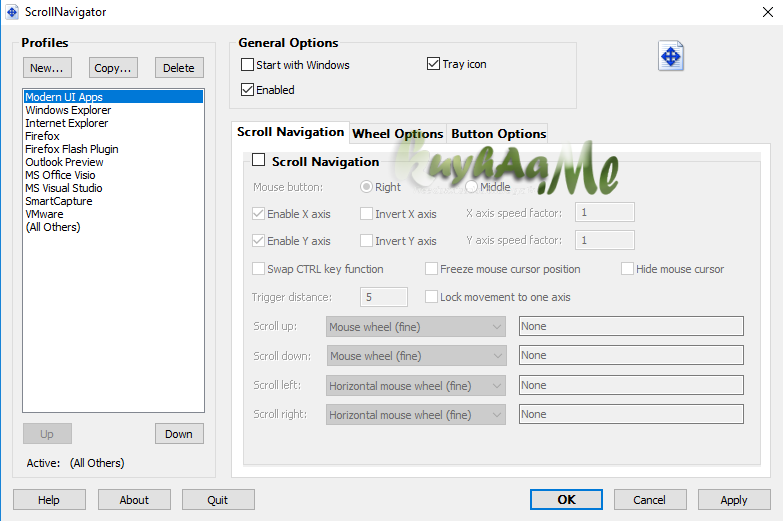
Task: Open the About dialog
Action: coord(134,500)
